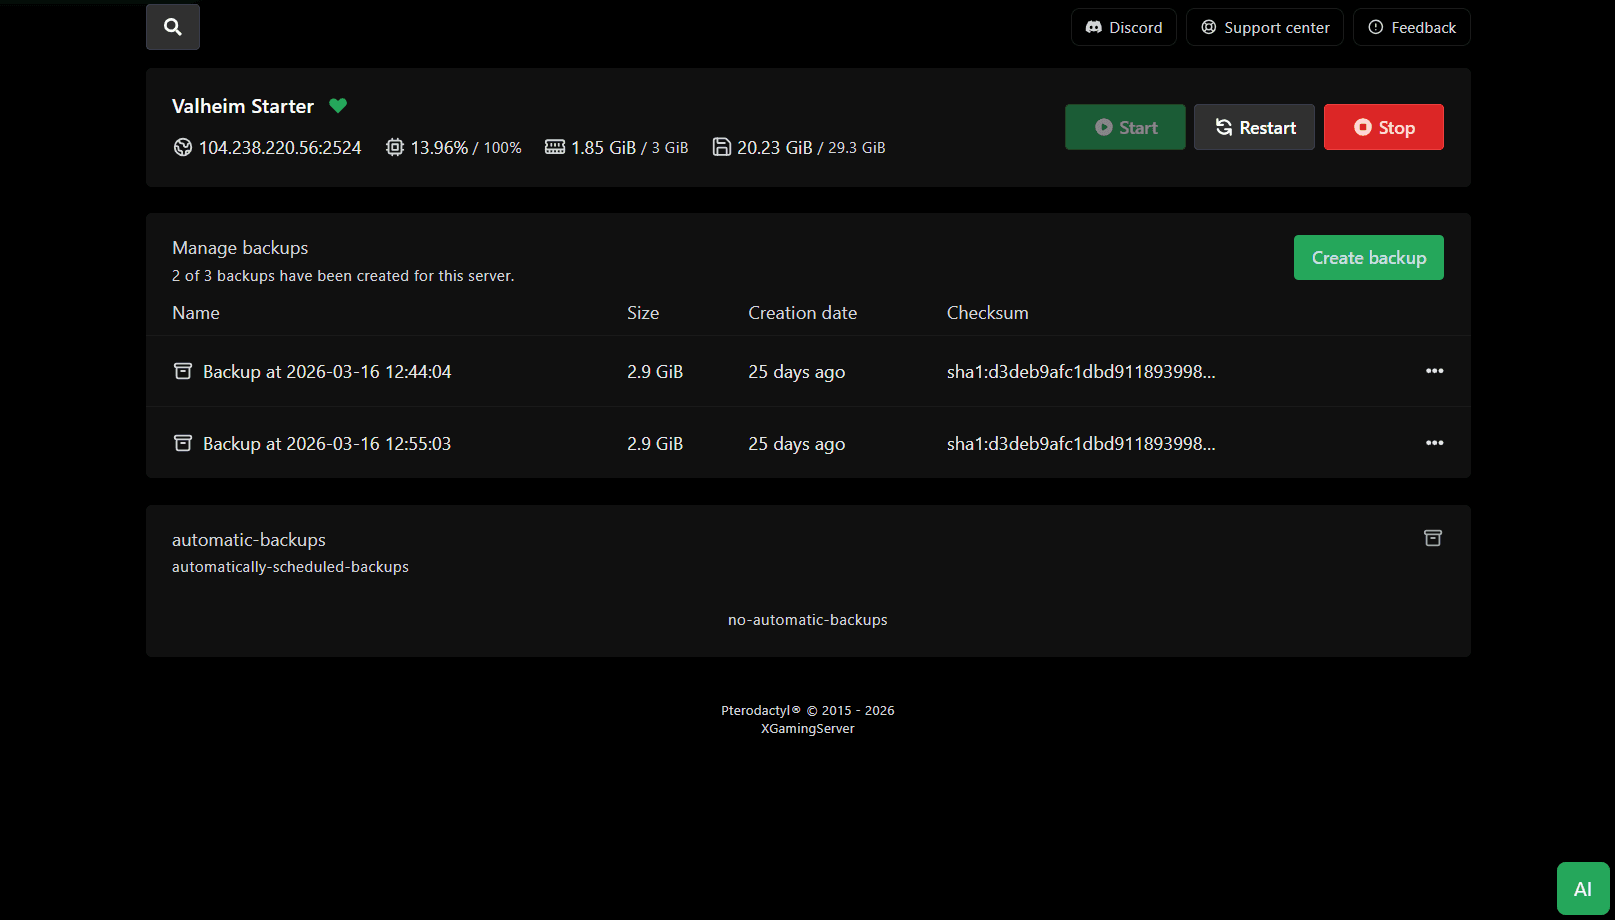Stop the Valheim server
The width and height of the screenshot is (1615, 920).
pyautogui.click(x=1384, y=127)
